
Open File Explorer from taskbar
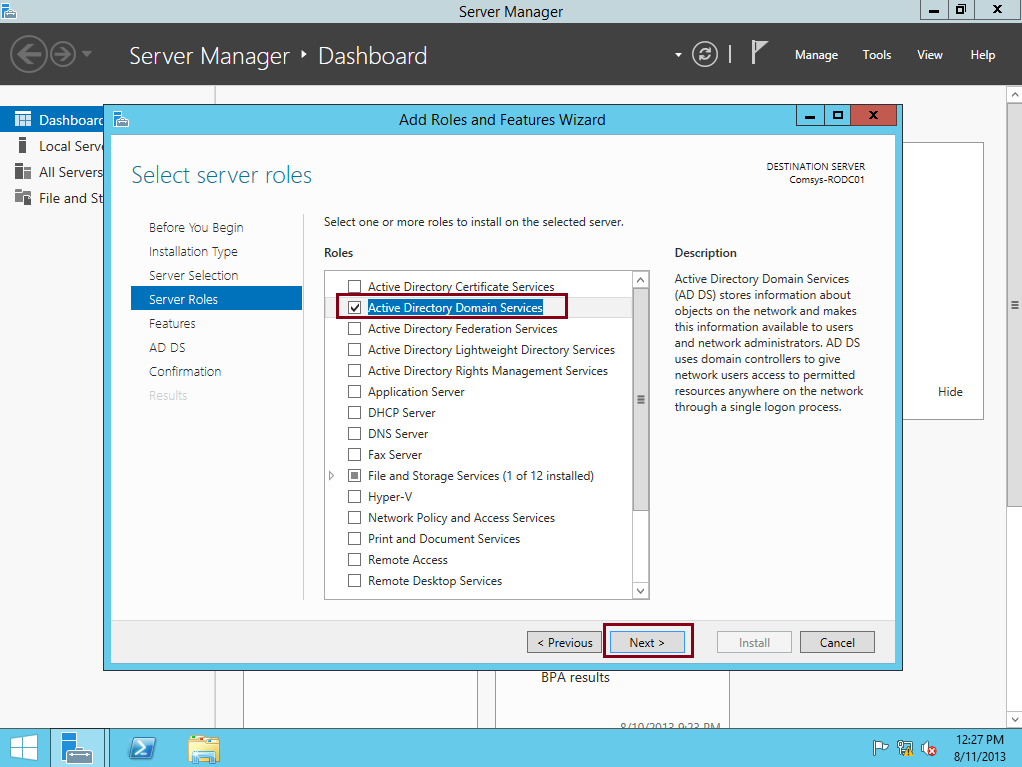(x=204, y=748)
